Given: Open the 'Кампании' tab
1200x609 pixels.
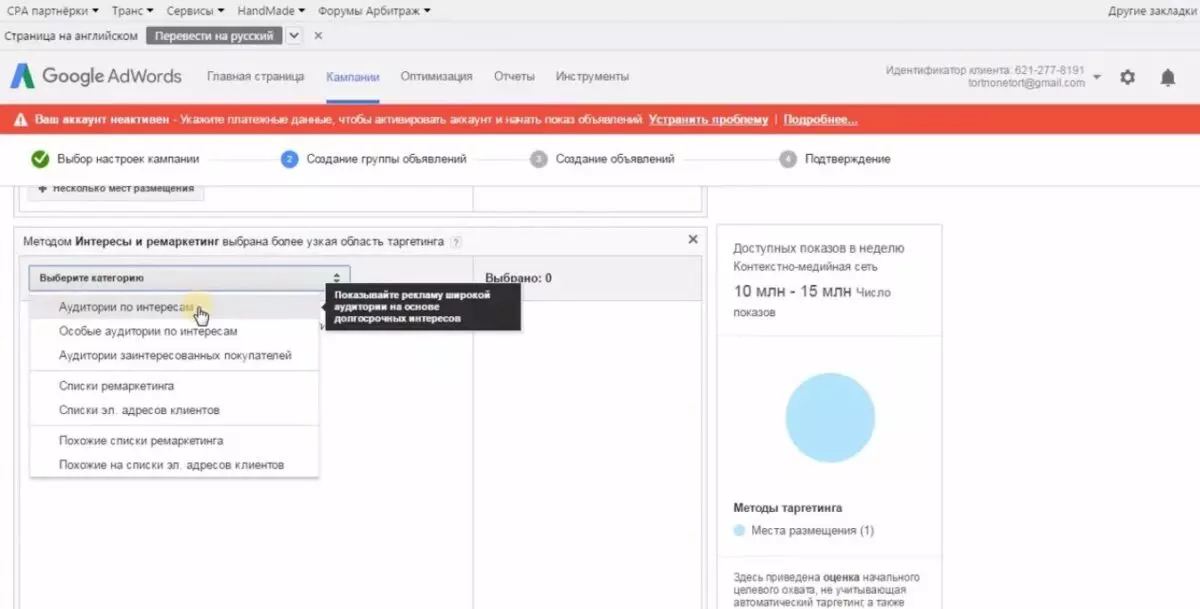Looking at the screenshot, I should pos(352,77).
